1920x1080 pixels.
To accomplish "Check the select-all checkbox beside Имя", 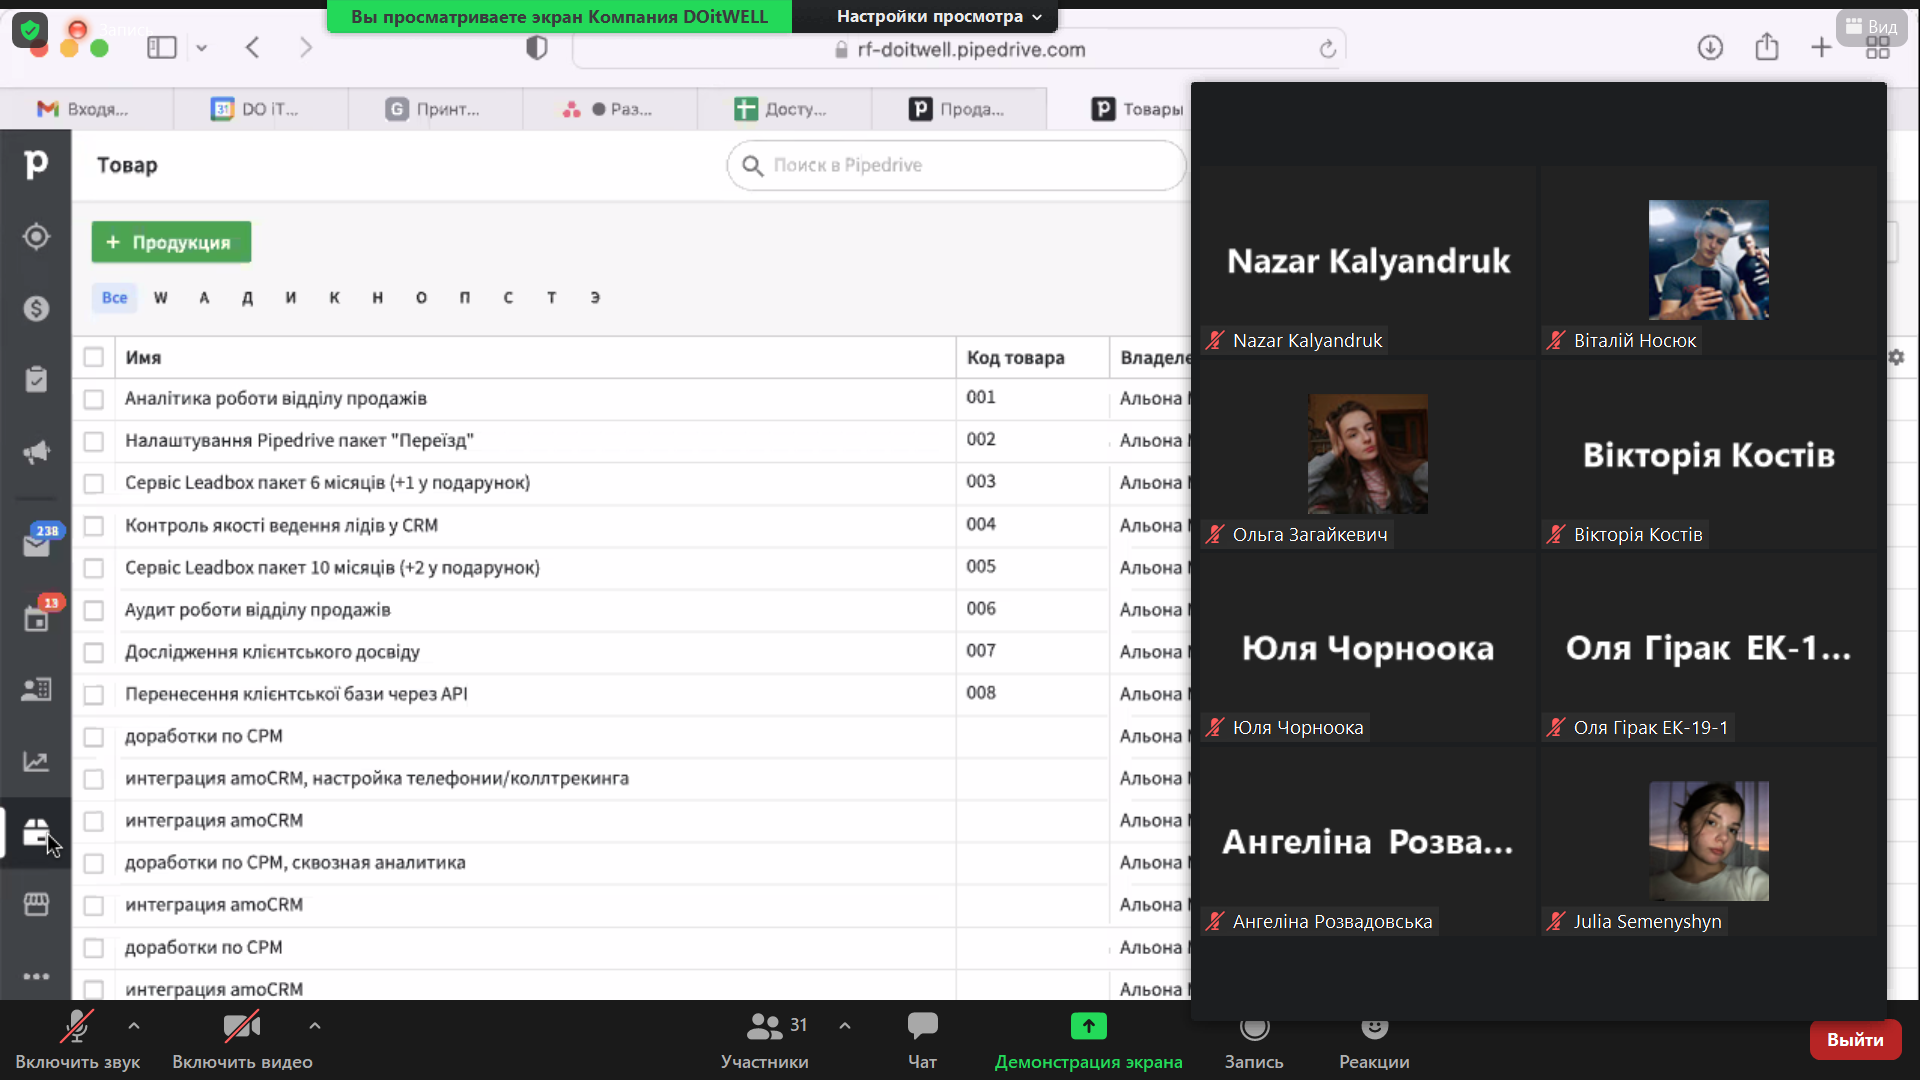I will tap(94, 357).
